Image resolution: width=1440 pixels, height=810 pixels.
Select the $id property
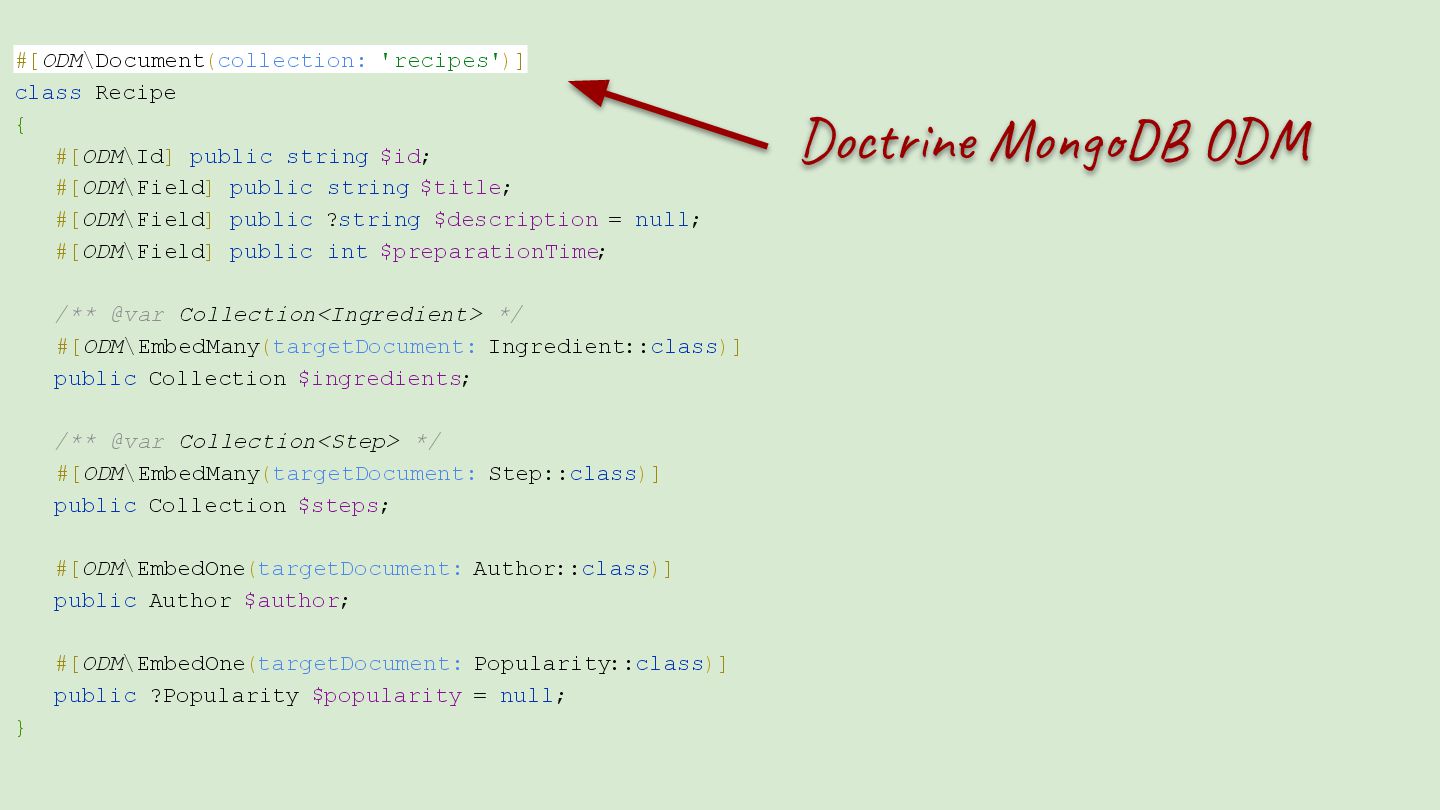(x=401, y=157)
